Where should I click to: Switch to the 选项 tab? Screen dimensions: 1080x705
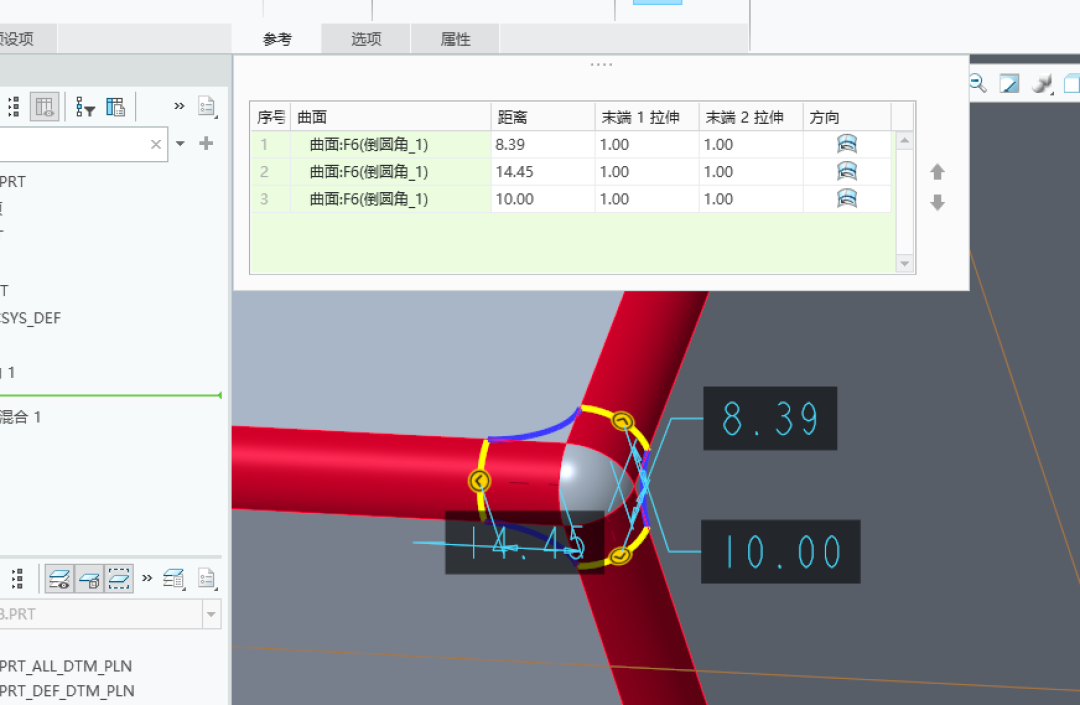[366, 39]
